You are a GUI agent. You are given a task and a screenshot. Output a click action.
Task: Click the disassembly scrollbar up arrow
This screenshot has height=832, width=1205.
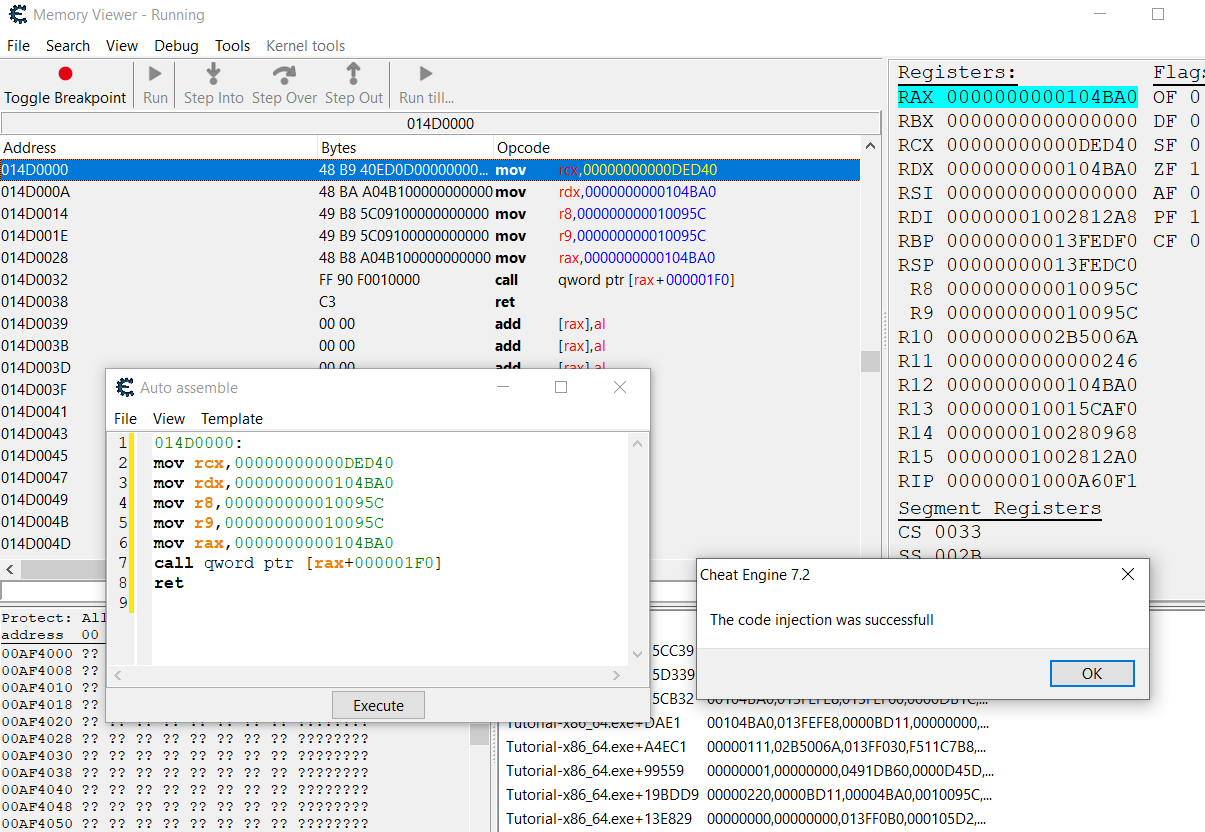(869, 143)
